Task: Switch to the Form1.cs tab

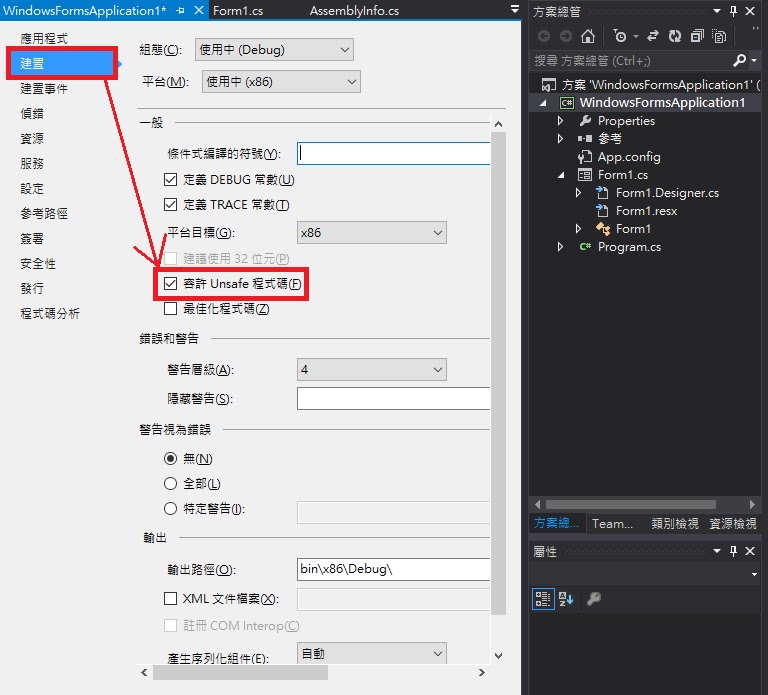Action: click(238, 11)
